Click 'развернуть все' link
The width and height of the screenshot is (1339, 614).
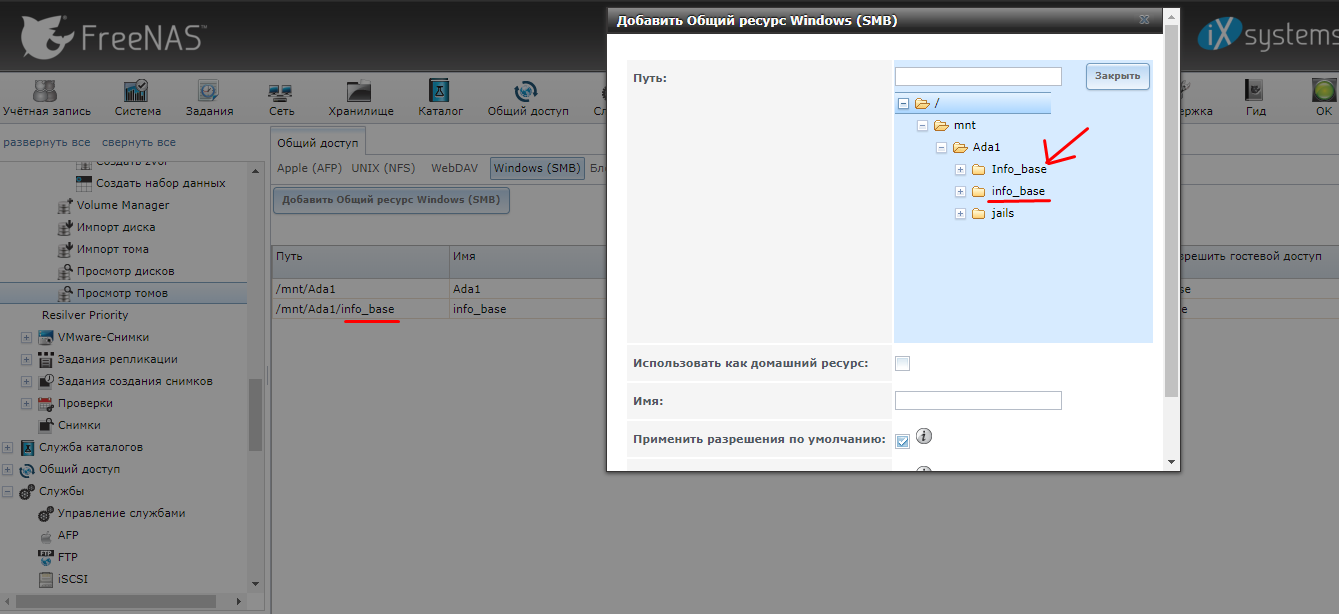(47, 143)
